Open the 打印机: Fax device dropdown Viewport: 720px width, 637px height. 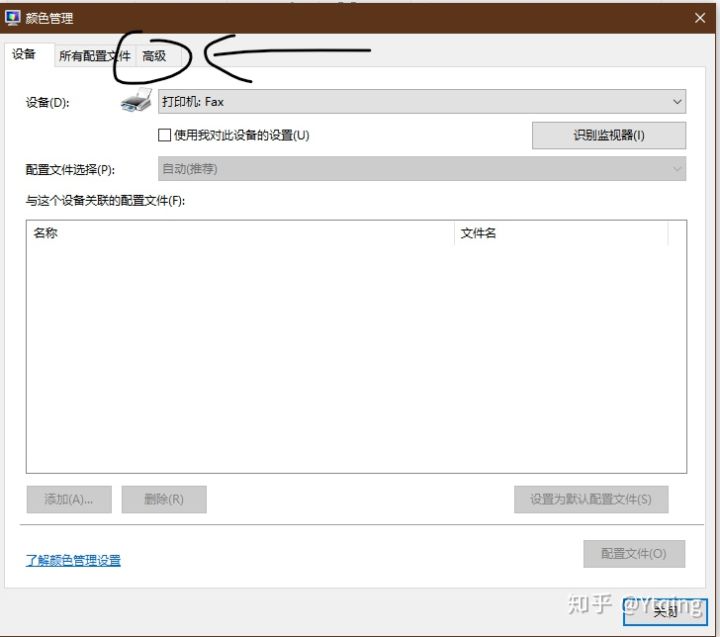click(422, 101)
